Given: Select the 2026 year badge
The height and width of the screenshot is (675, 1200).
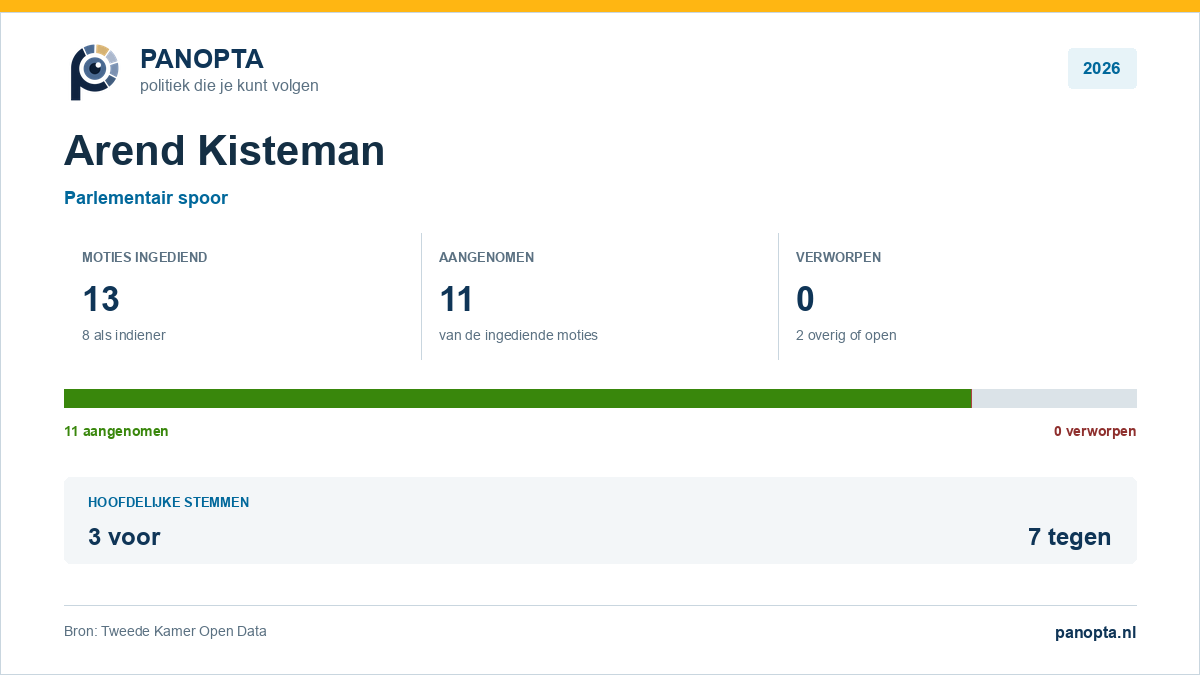Looking at the screenshot, I should (x=1102, y=69).
